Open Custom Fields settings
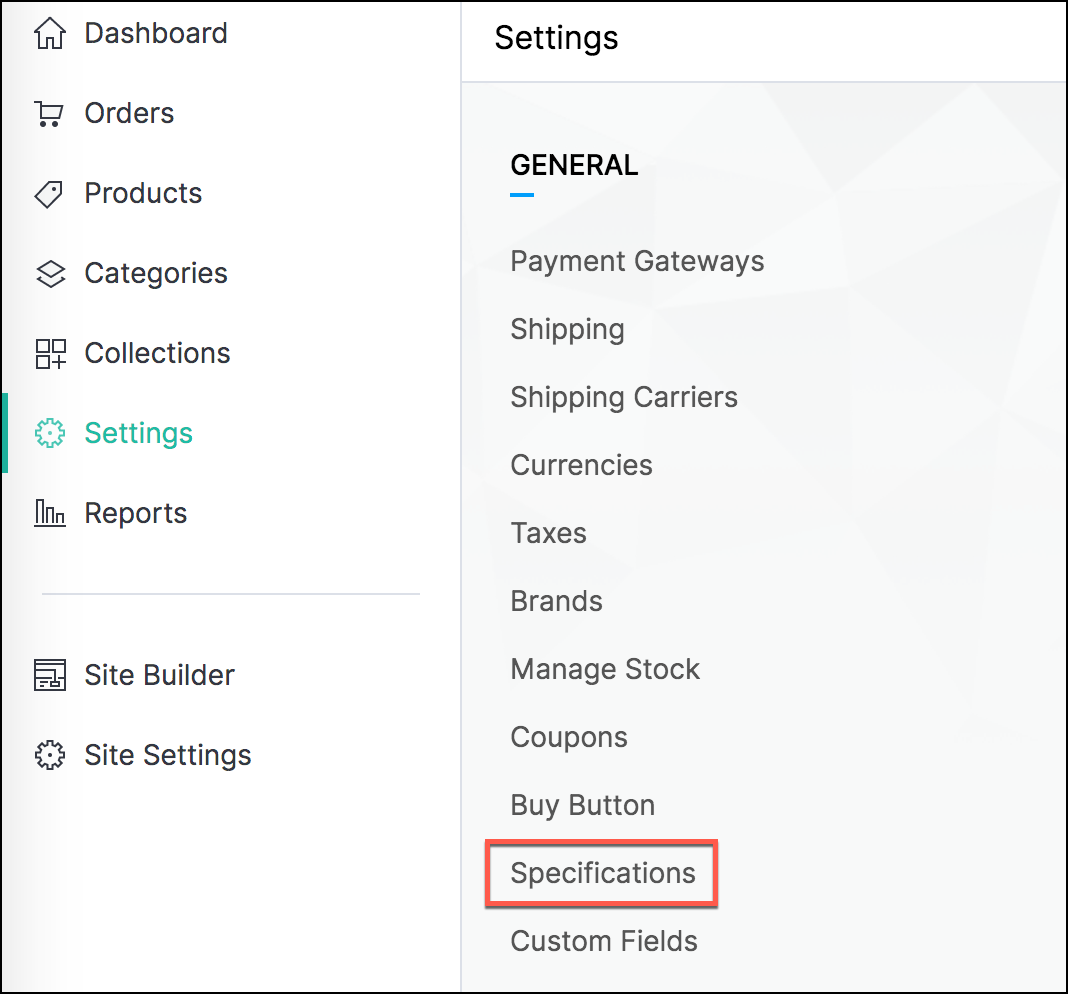1068x994 pixels. (x=604, y=941)
